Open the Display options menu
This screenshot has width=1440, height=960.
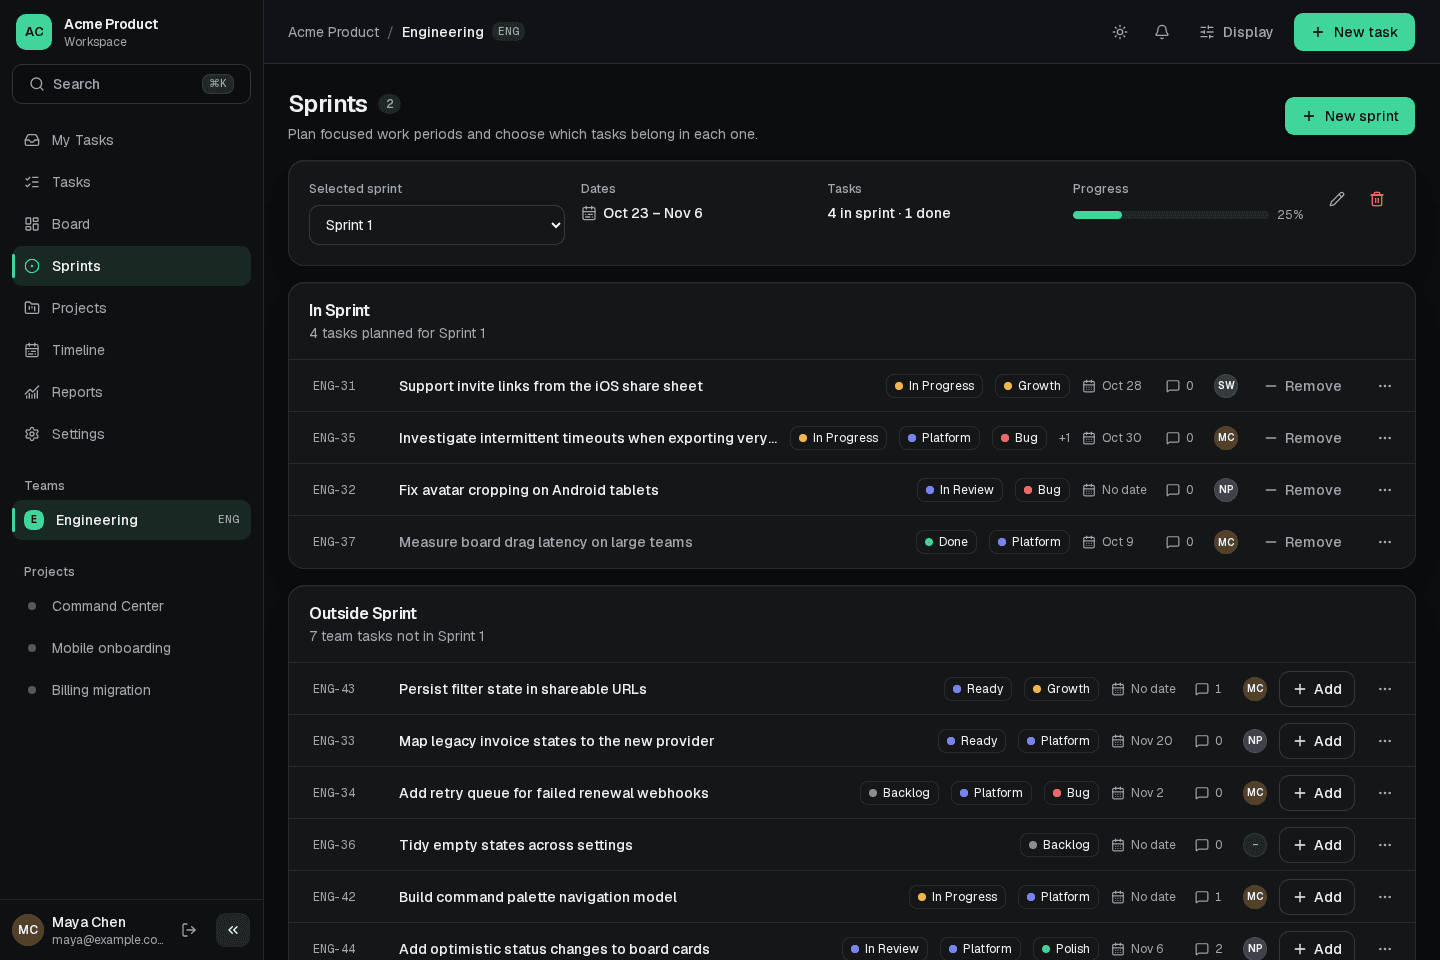(x=1236, y=32)
